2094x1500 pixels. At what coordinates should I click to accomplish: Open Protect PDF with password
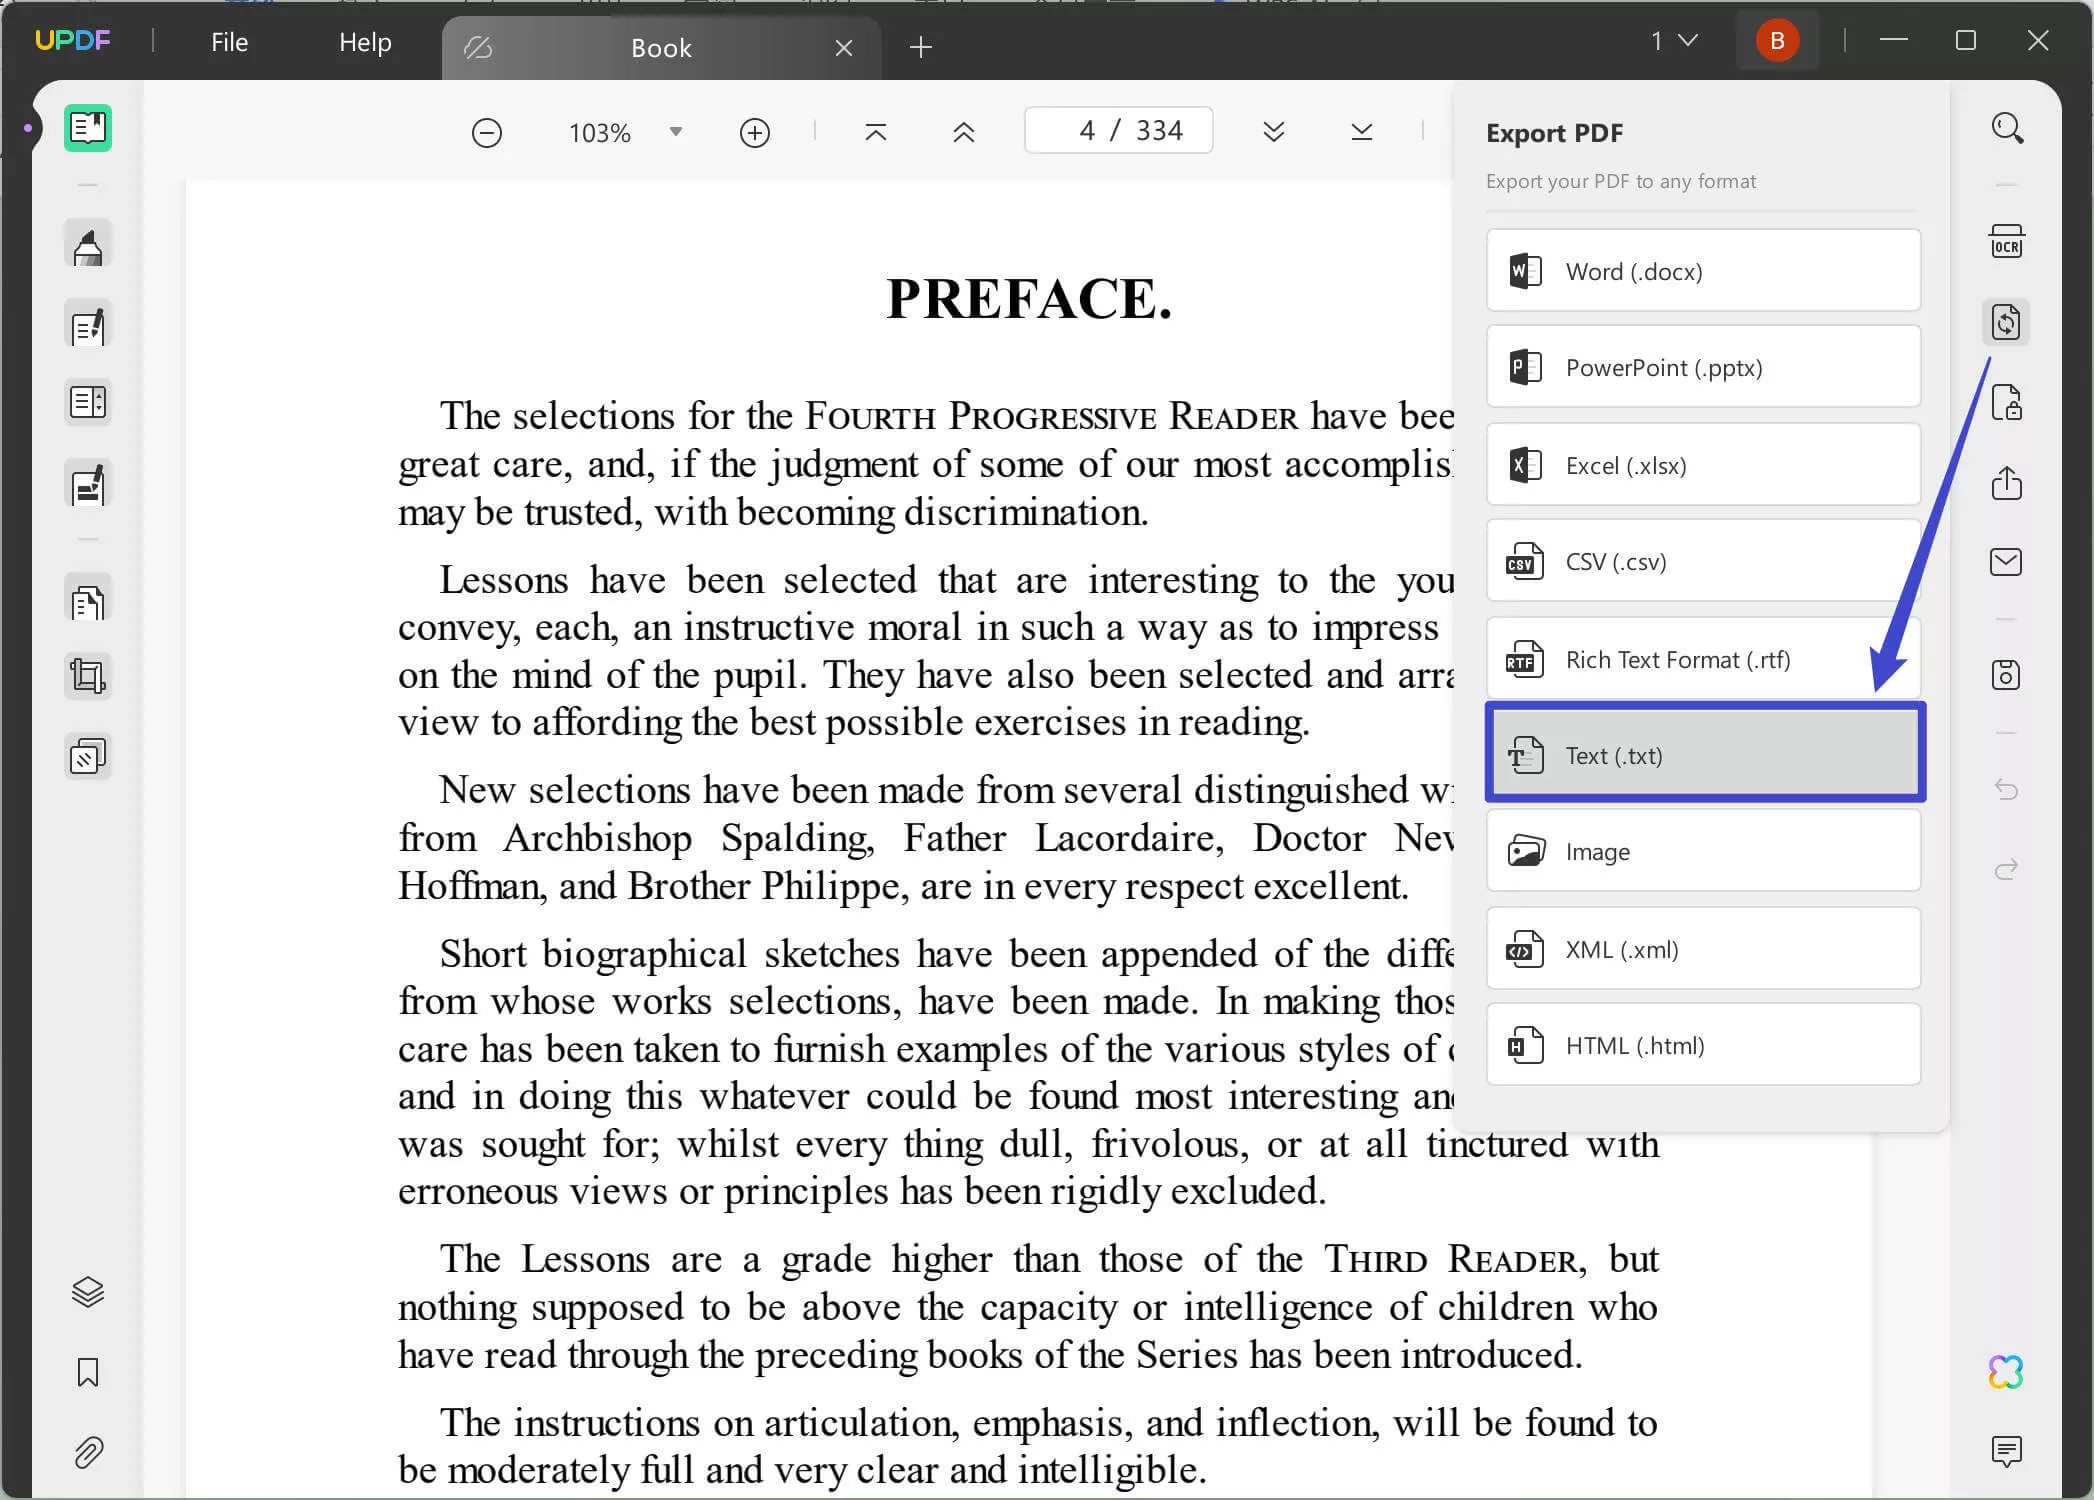click(2007, 402)
